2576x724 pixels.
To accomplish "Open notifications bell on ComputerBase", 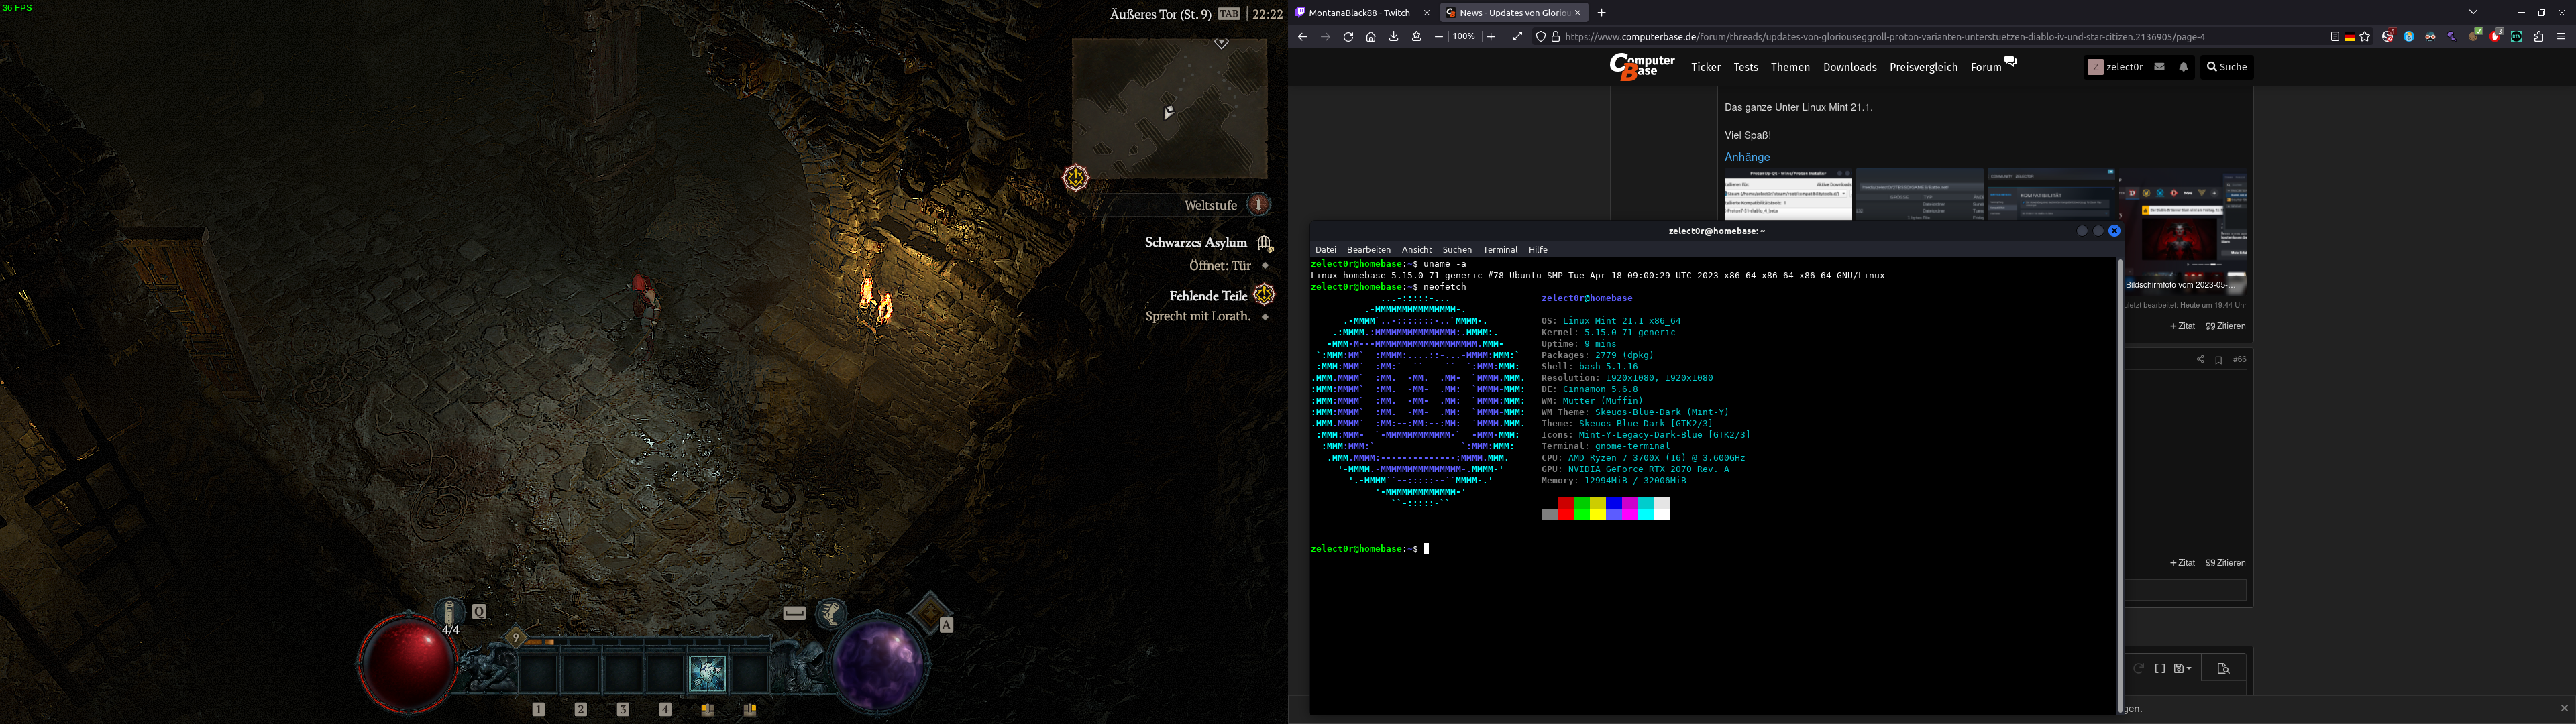I will coord(2183,67).
